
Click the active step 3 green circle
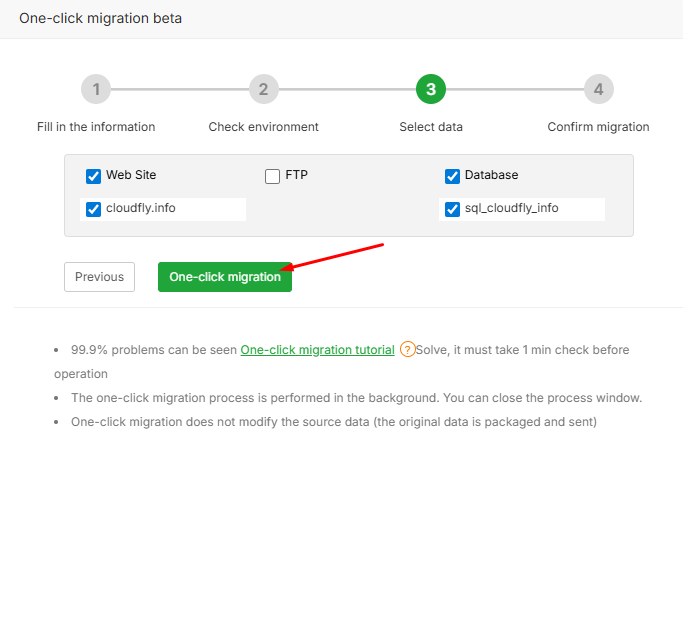pyautogui.click(x=431, y=89)
